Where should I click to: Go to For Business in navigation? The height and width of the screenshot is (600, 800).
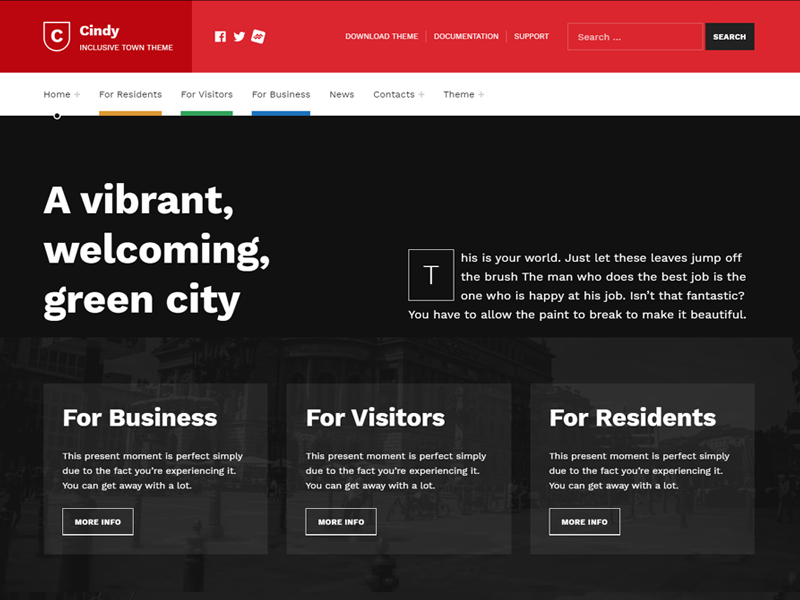(x=281, y=94)
